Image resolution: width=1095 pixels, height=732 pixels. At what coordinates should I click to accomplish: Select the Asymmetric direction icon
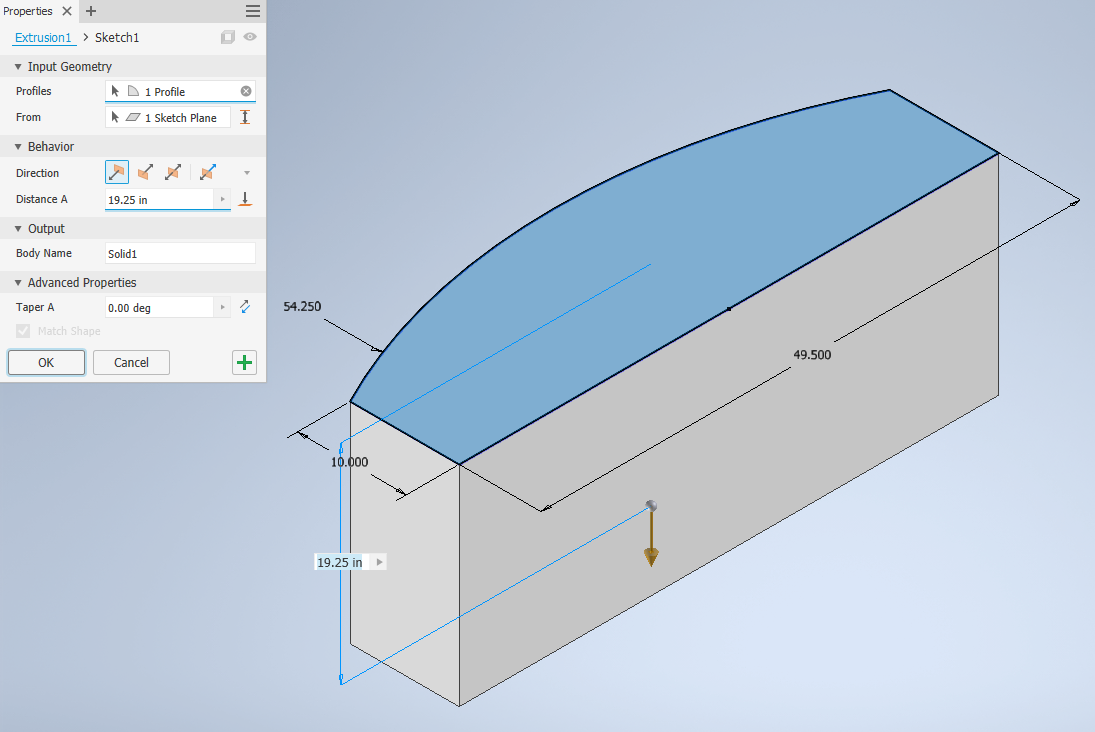pyautogui.click(x=207, y=172)
